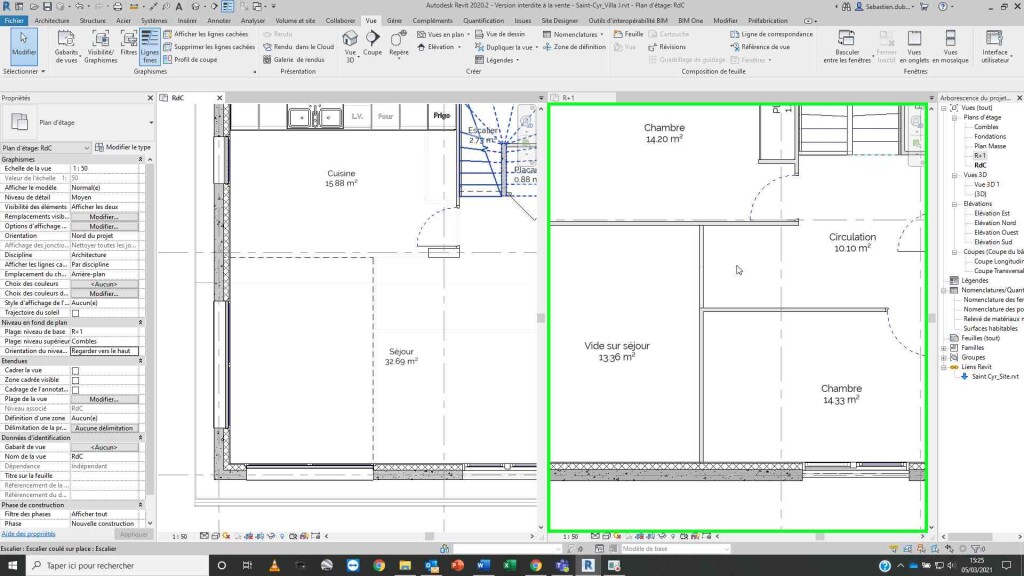
Task: Collapse the Etendues properties section
Action: point(140,360)
